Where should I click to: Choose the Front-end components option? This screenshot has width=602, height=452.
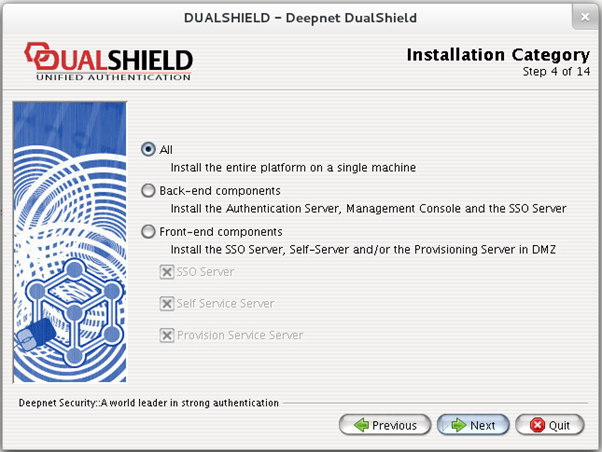pos(148,232)
